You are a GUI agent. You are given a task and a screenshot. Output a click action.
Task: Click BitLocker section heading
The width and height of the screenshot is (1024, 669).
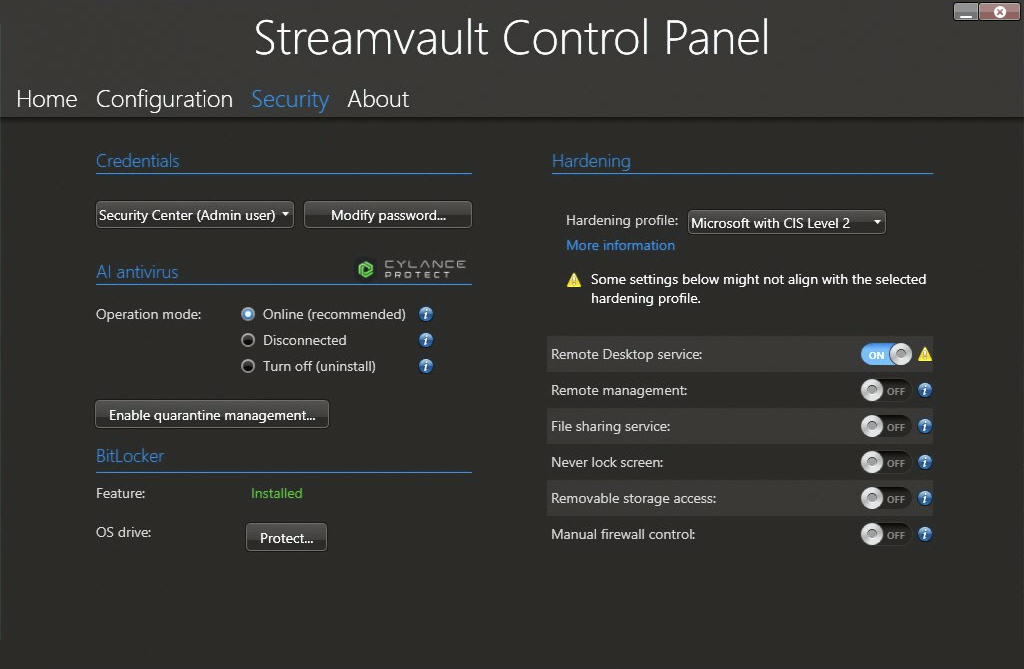[130, 456]
